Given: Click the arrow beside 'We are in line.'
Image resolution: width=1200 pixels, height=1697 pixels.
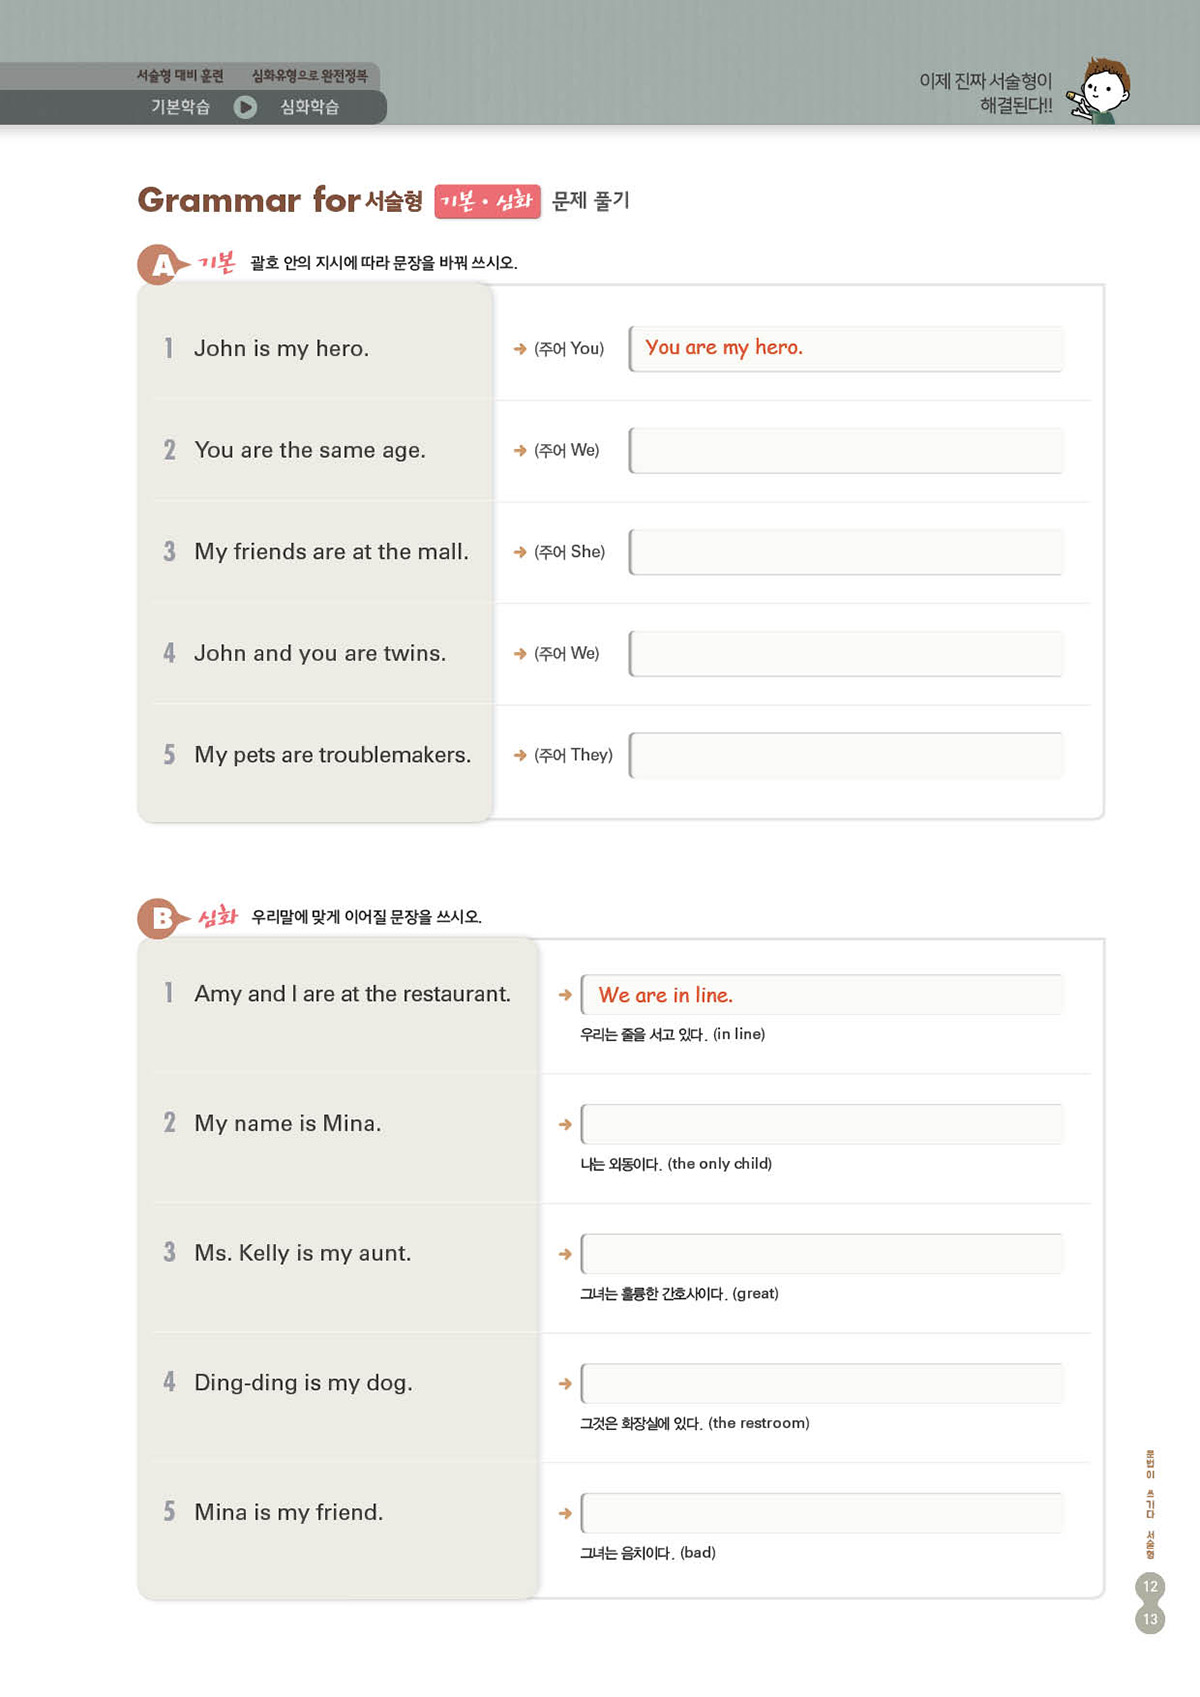Looking at the screenshot, I should (x=565, y=995).
